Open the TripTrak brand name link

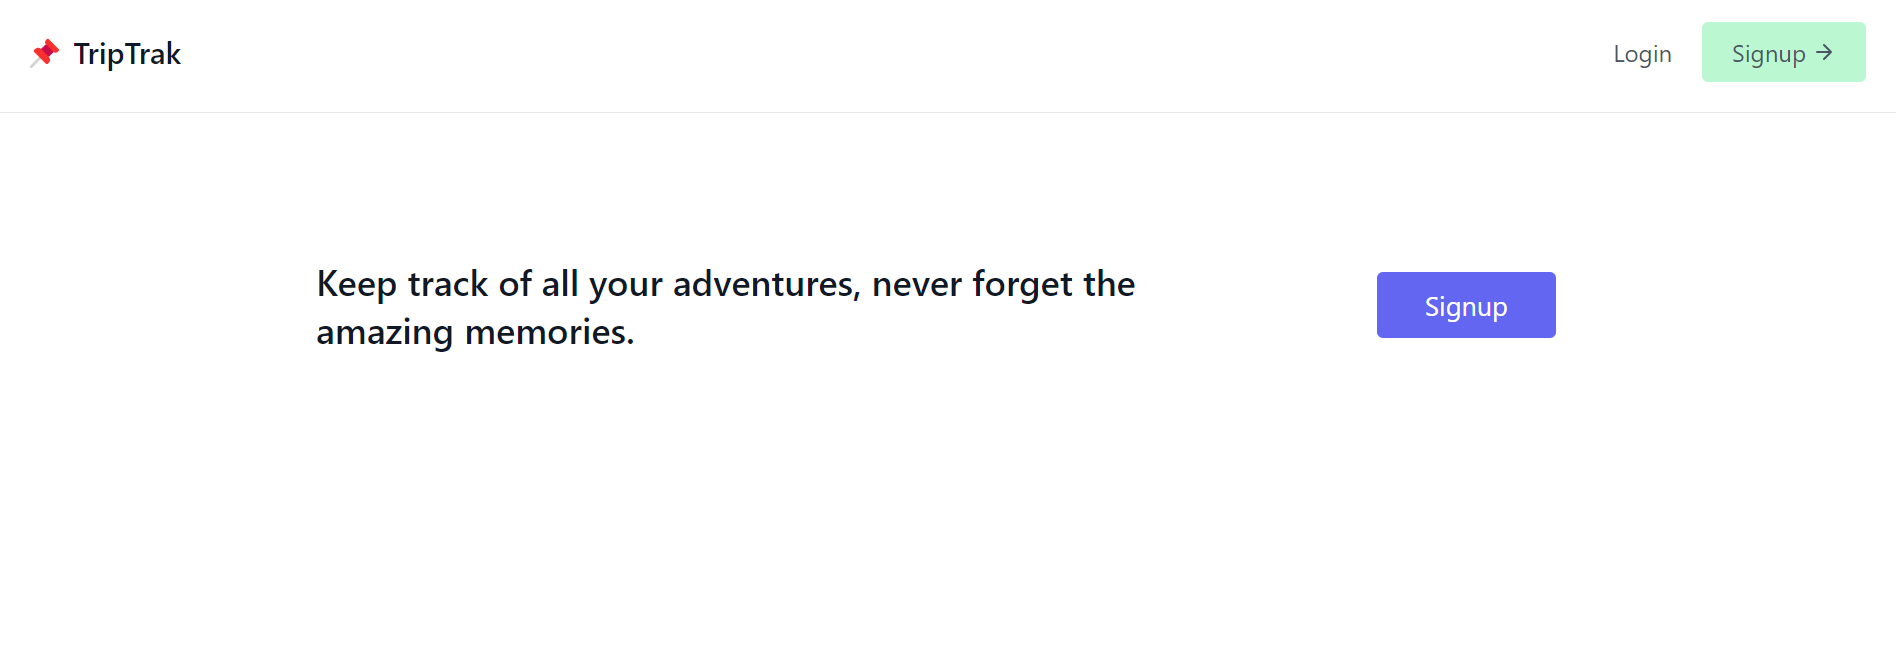127,54
